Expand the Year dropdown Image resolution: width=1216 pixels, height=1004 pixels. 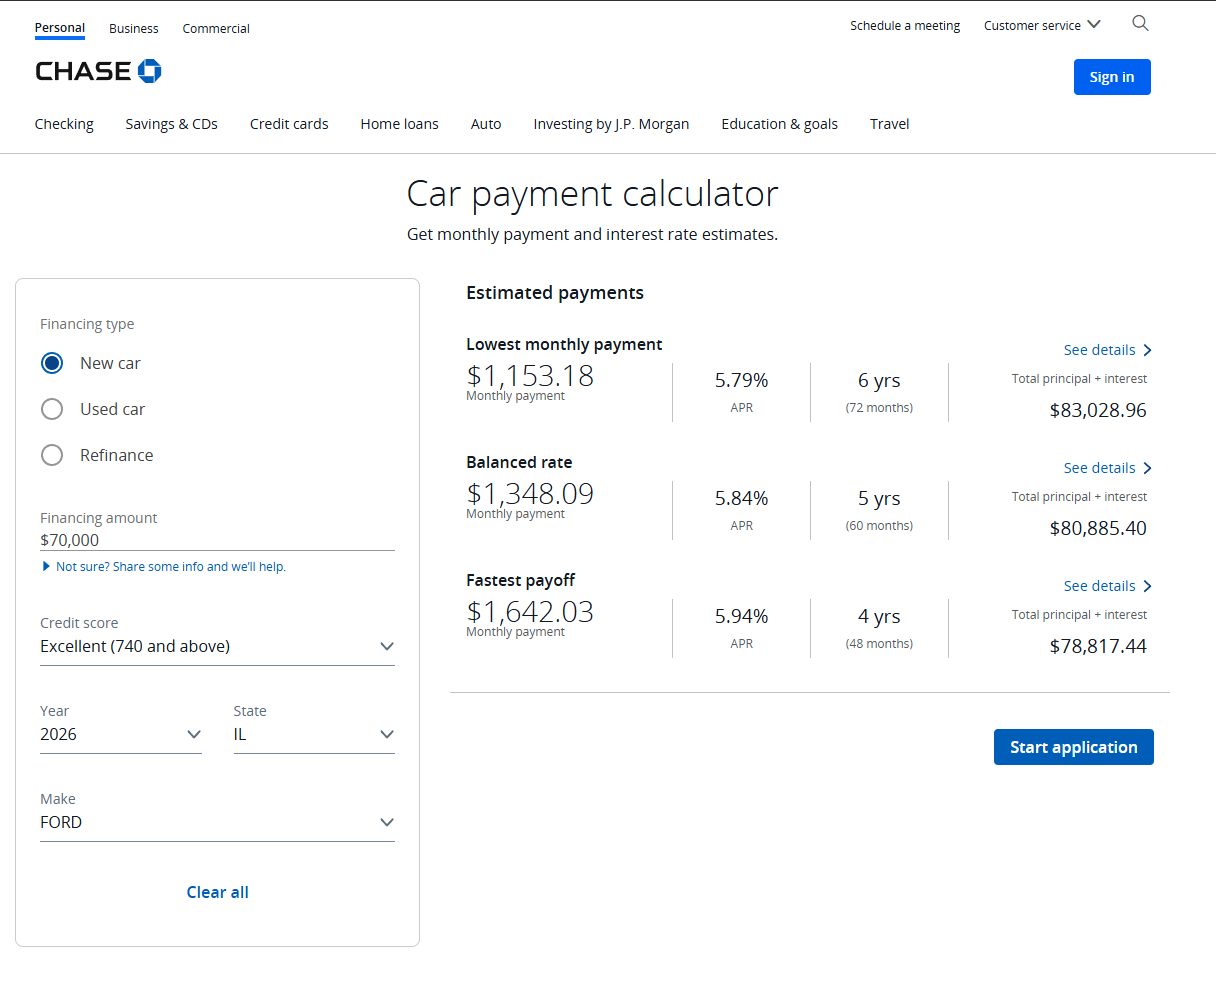(120, 734)
